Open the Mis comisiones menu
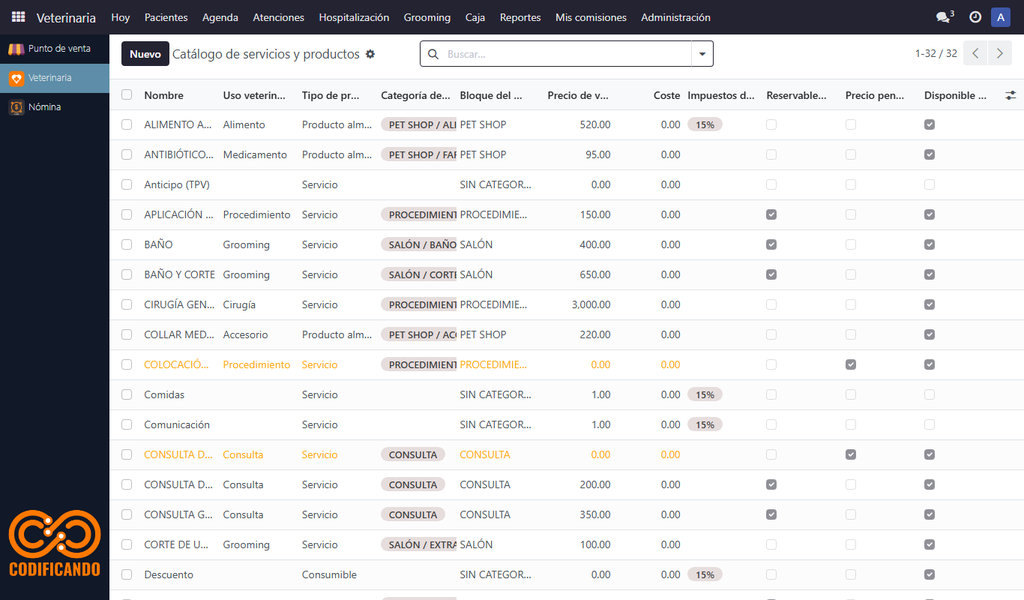Viewport: 1024px width, 600px height. [591, 17]
